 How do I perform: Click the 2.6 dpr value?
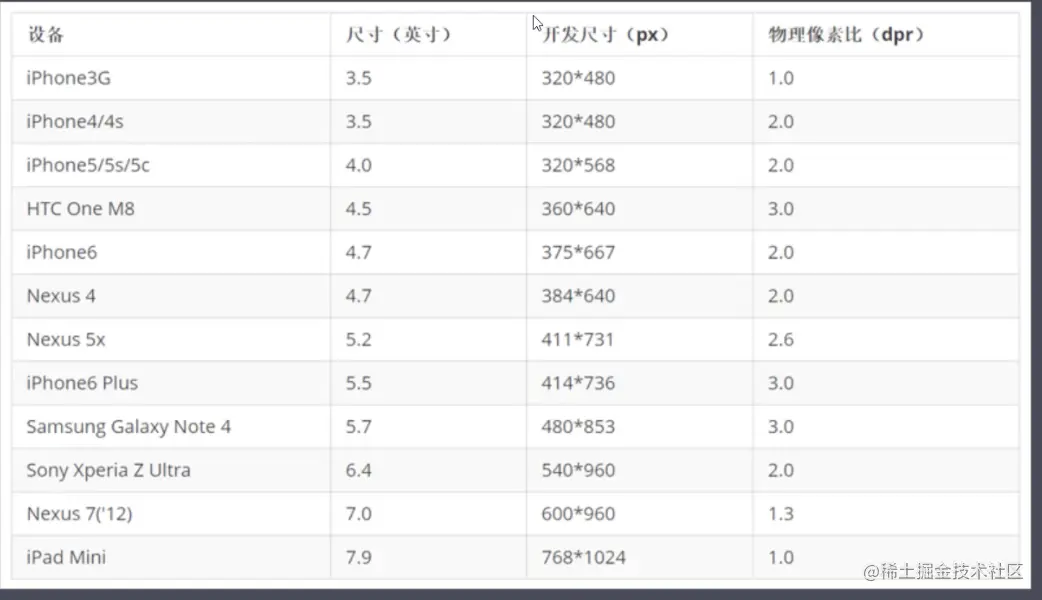(781, 340)
